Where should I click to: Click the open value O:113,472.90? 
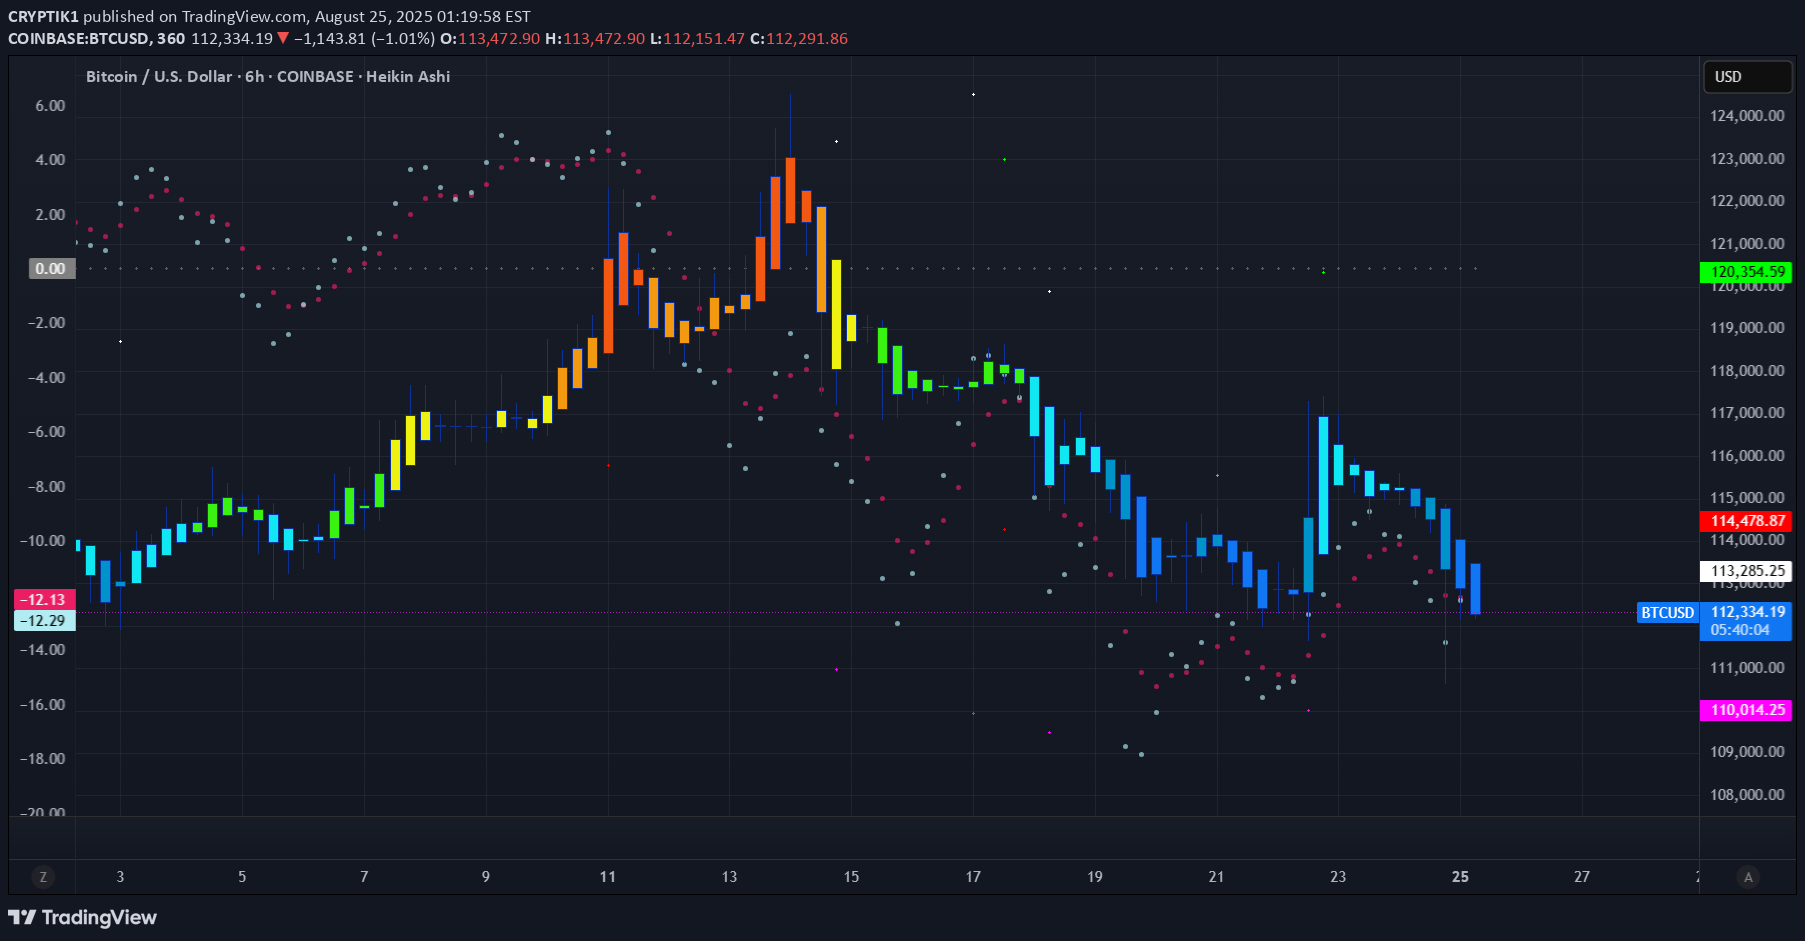tap(490, 38)
